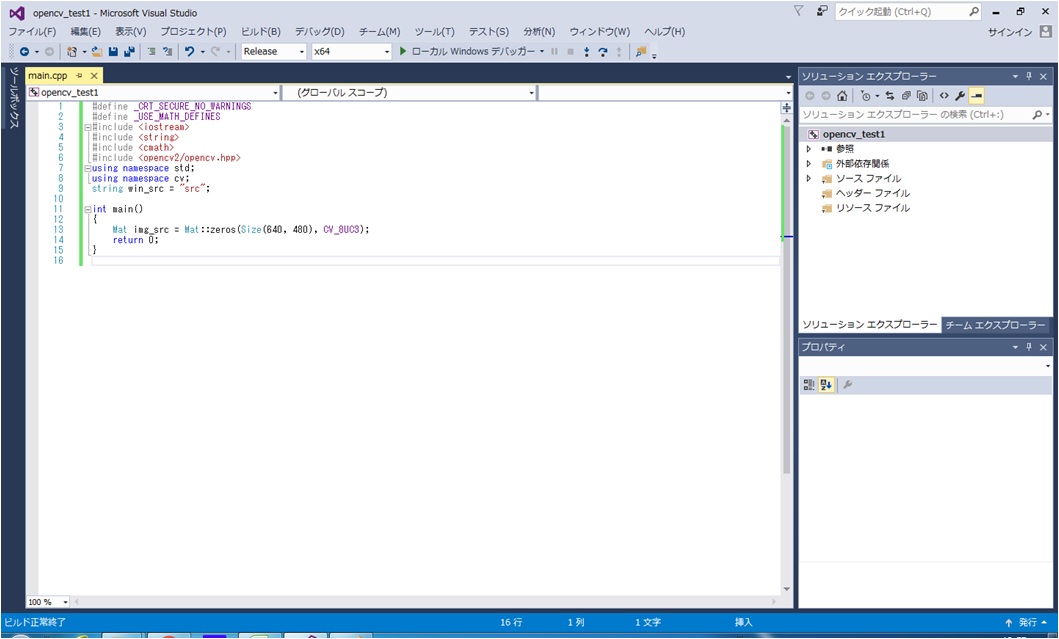Screen dimensions: 1059x639
Task: Click the Show All Files icon
Action: pyautogui.click(x=922, y=96)
